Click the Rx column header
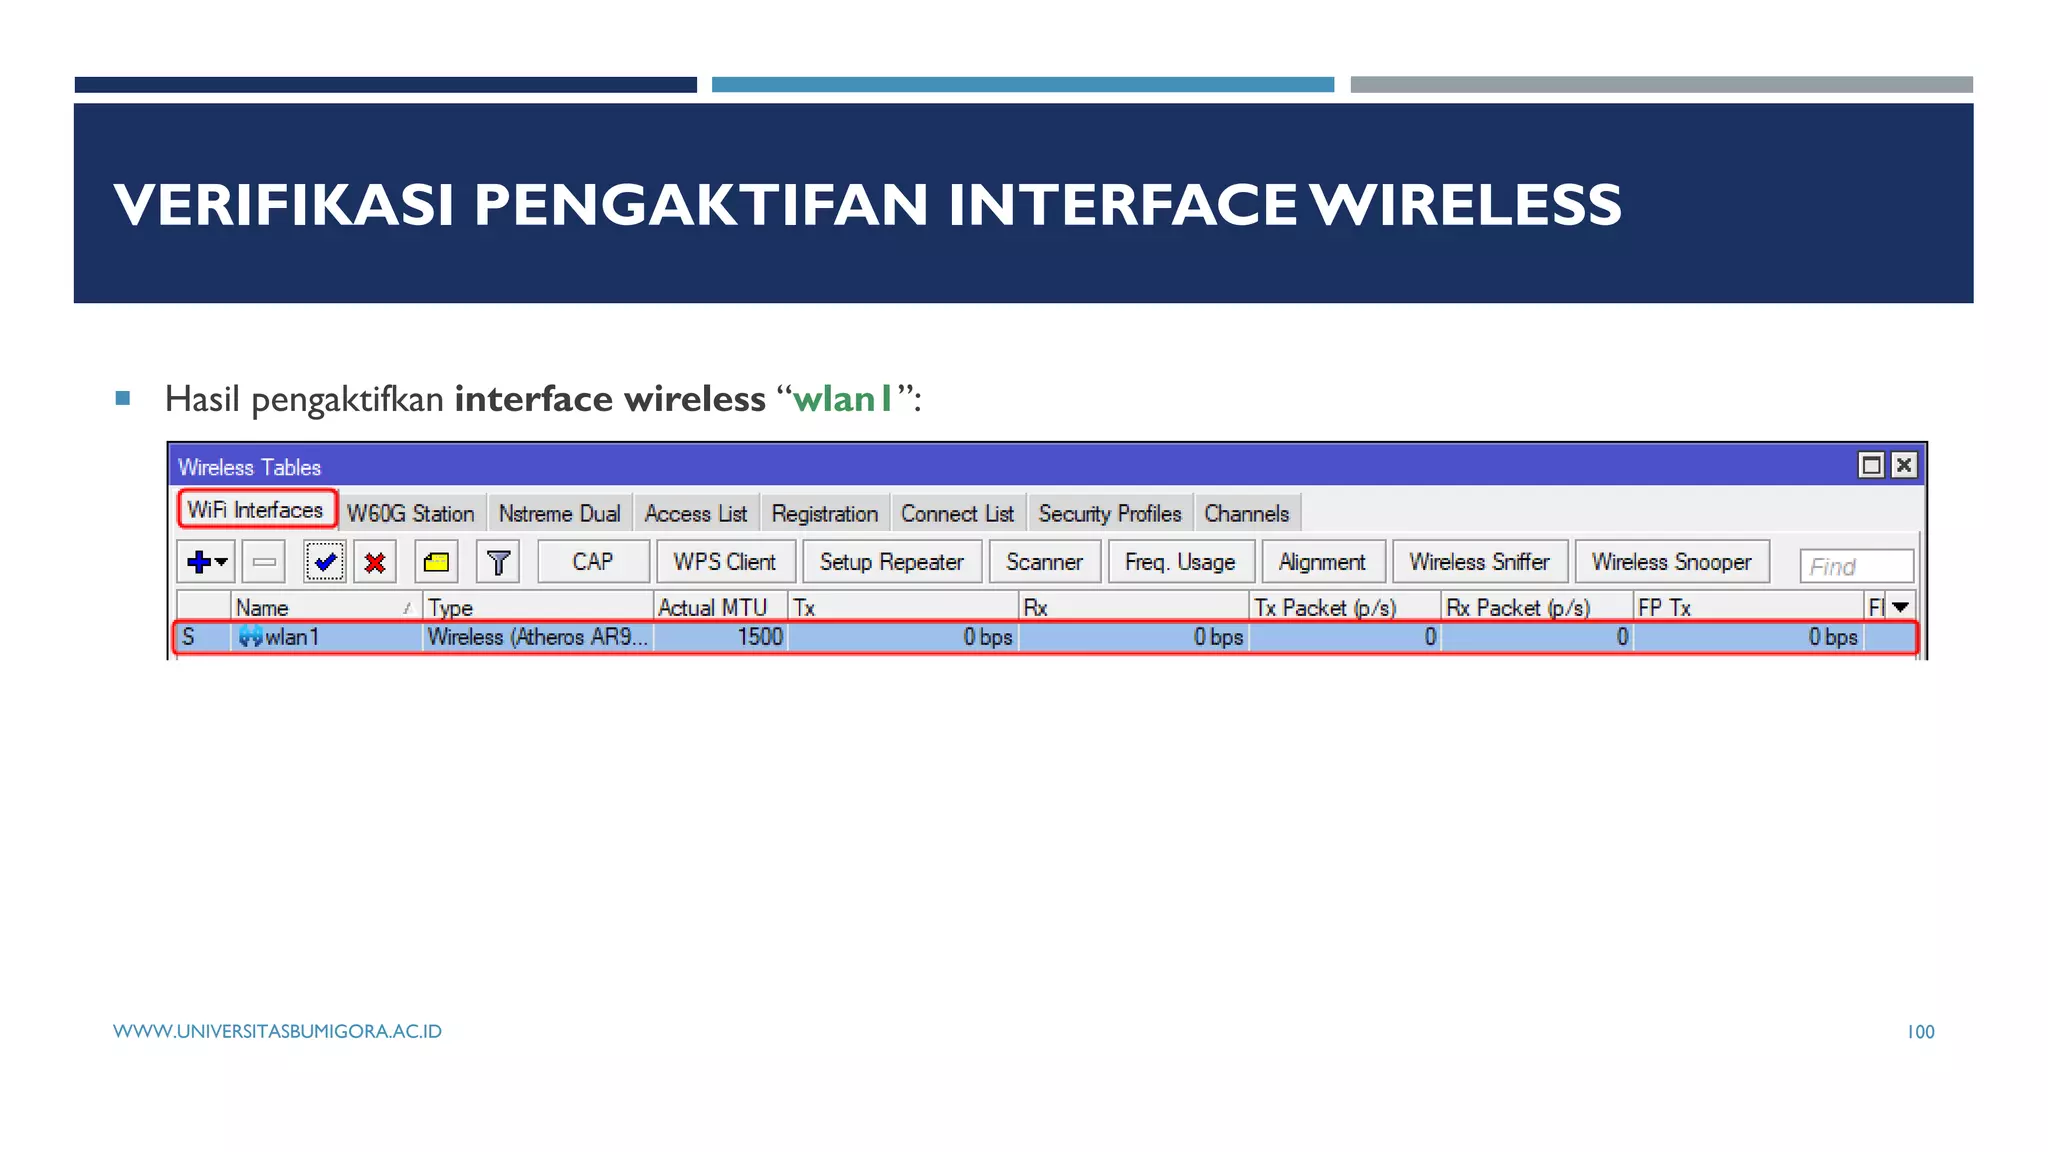This screenshot has width=2048, height=1152. (1134, 607)
